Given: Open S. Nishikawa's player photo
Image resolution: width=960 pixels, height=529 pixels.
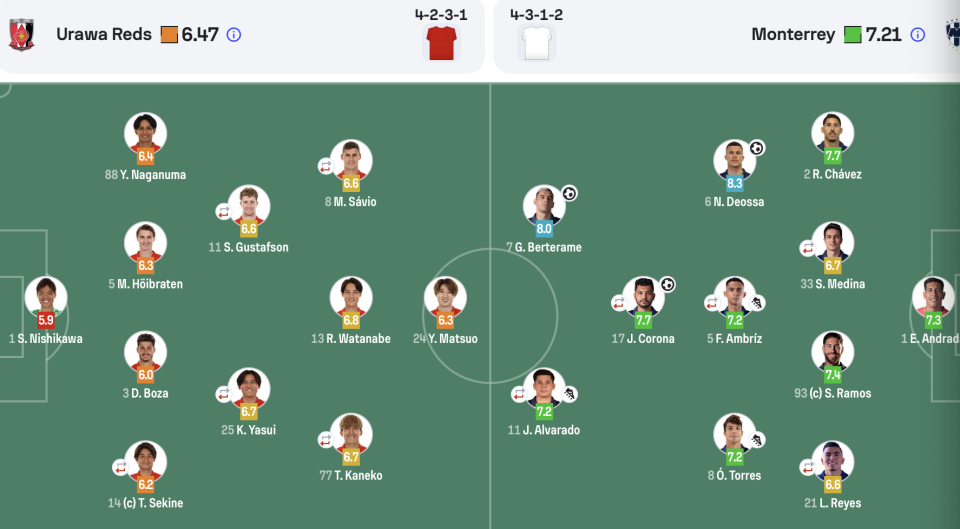Looking at the screenshot, I should coord(46,298).
